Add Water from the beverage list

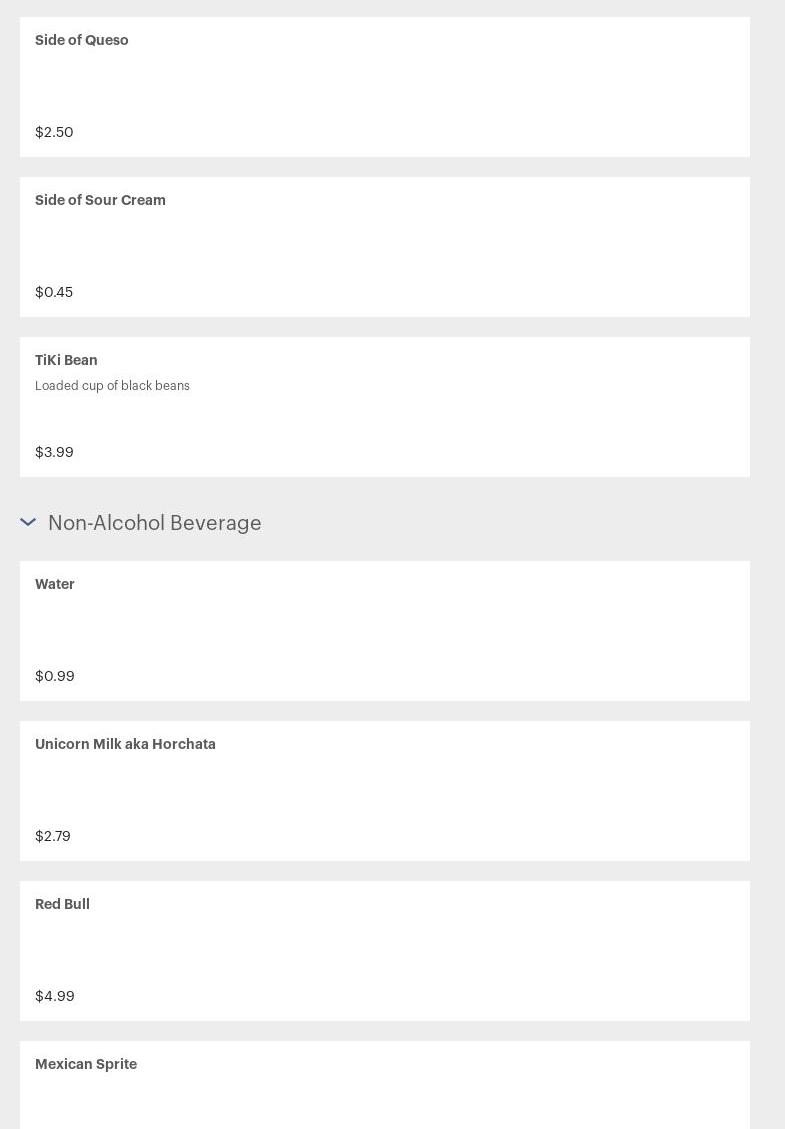pos(55,585)
